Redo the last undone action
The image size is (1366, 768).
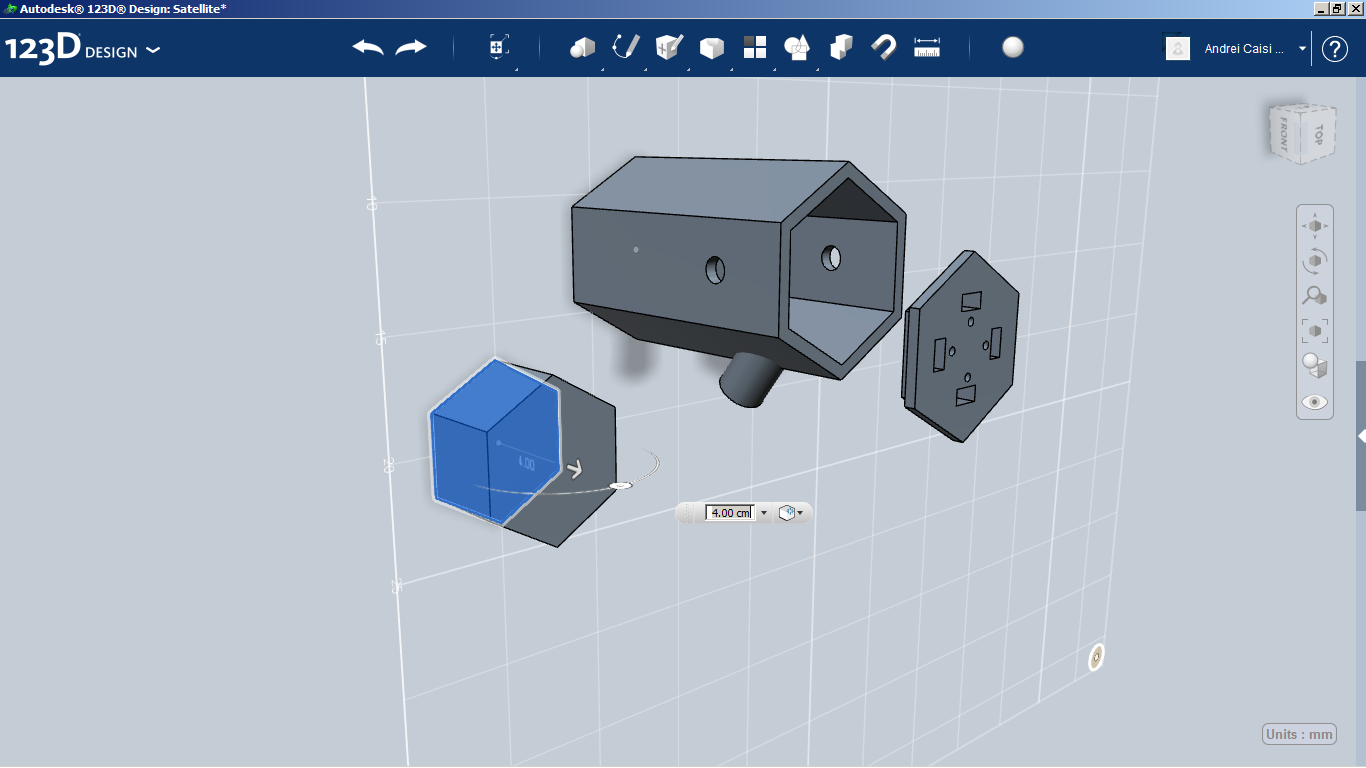(x=411, y=47)
